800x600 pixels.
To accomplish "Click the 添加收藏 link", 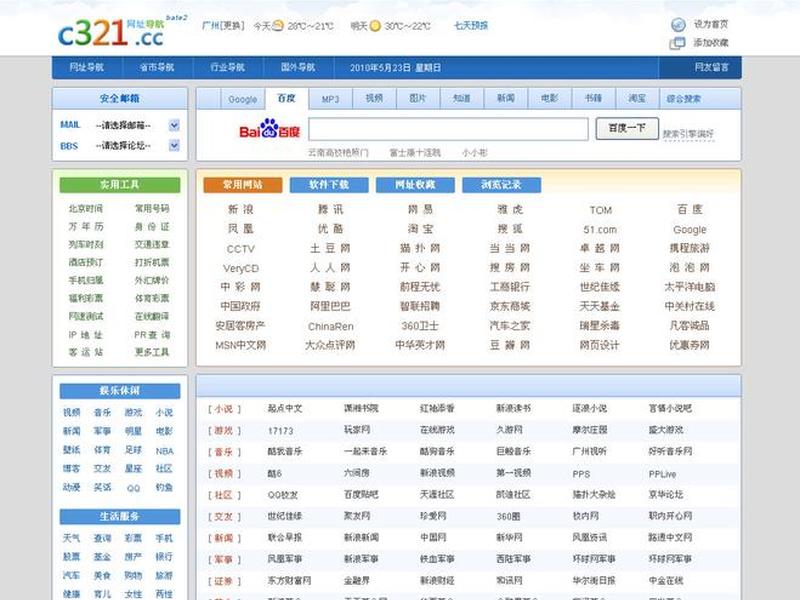I will [x=711, y=43].
